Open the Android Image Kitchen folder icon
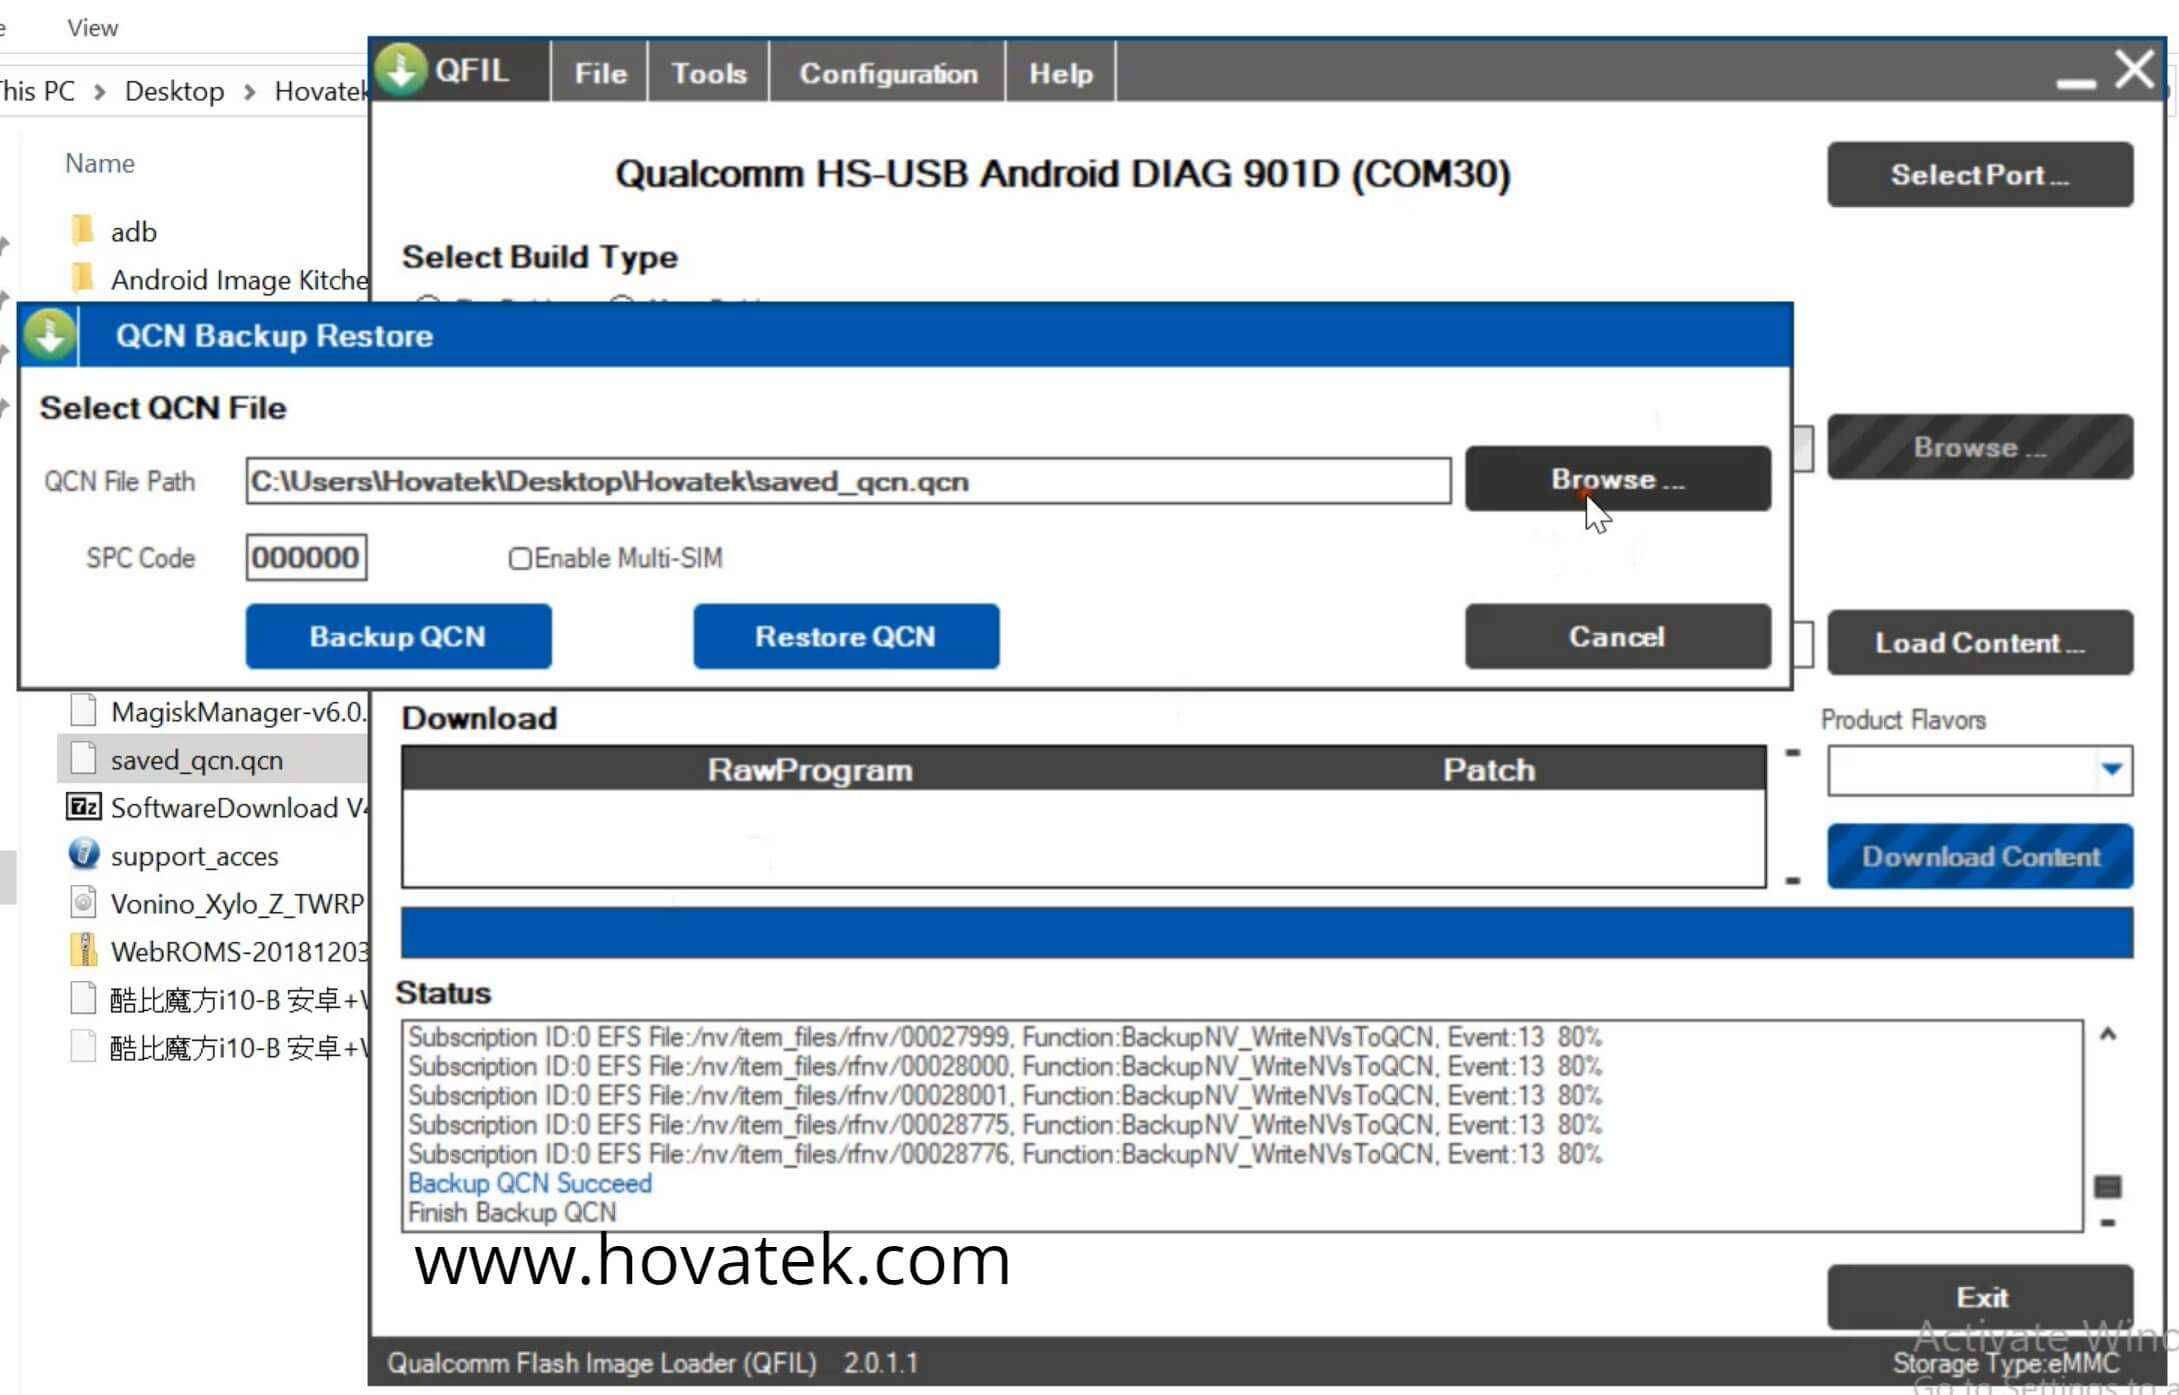2179x1395 pixels. coord(84,278)
